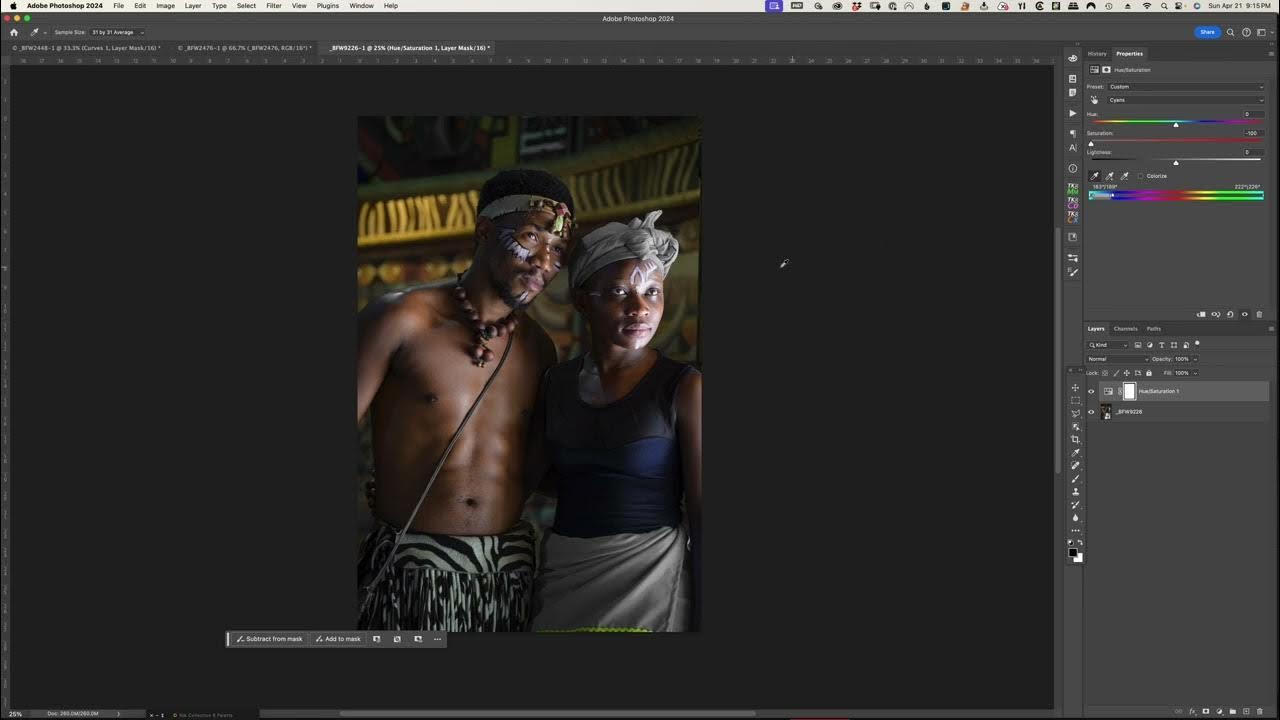Click the Home icon in options bar
The image size is (1280, 720).
(x=14, y=32)
